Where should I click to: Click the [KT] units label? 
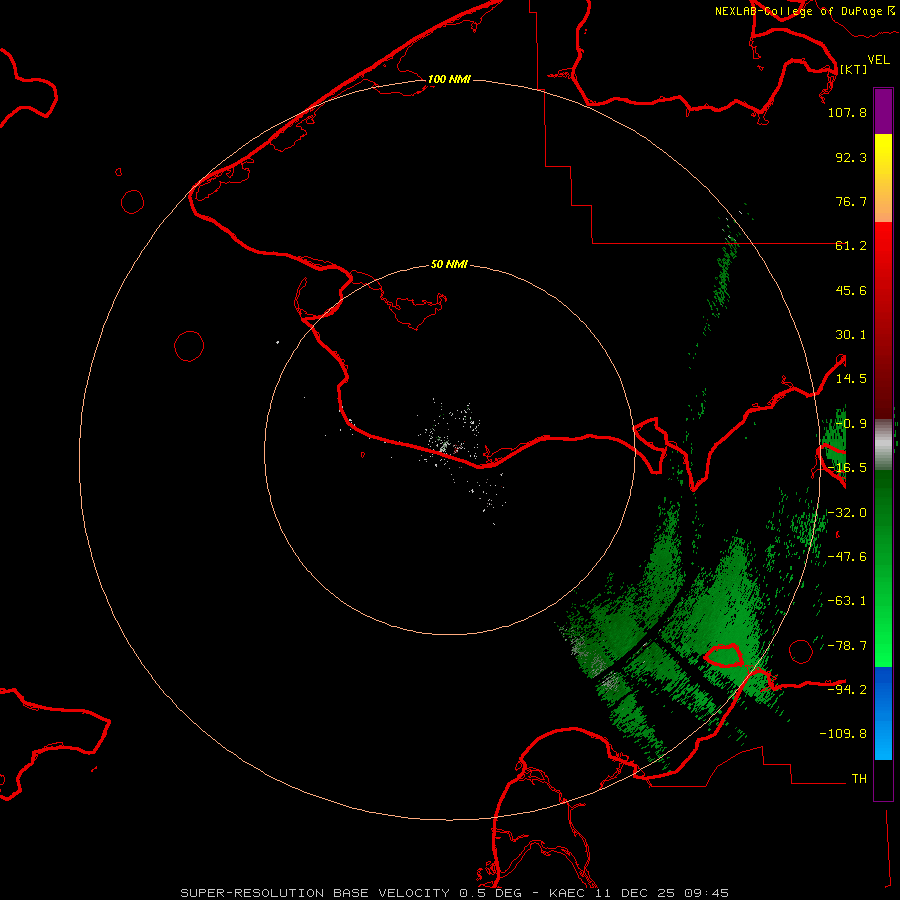tap(854, 69)
